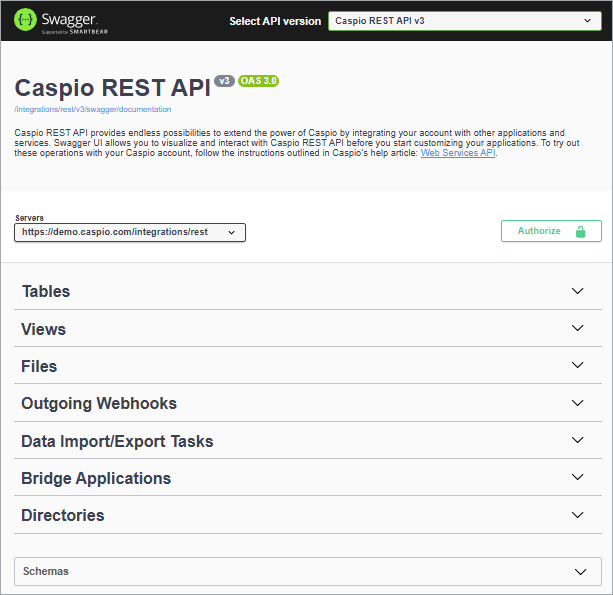613x595 pixels.
Task: Select the Directories heading
Action: 63,515
